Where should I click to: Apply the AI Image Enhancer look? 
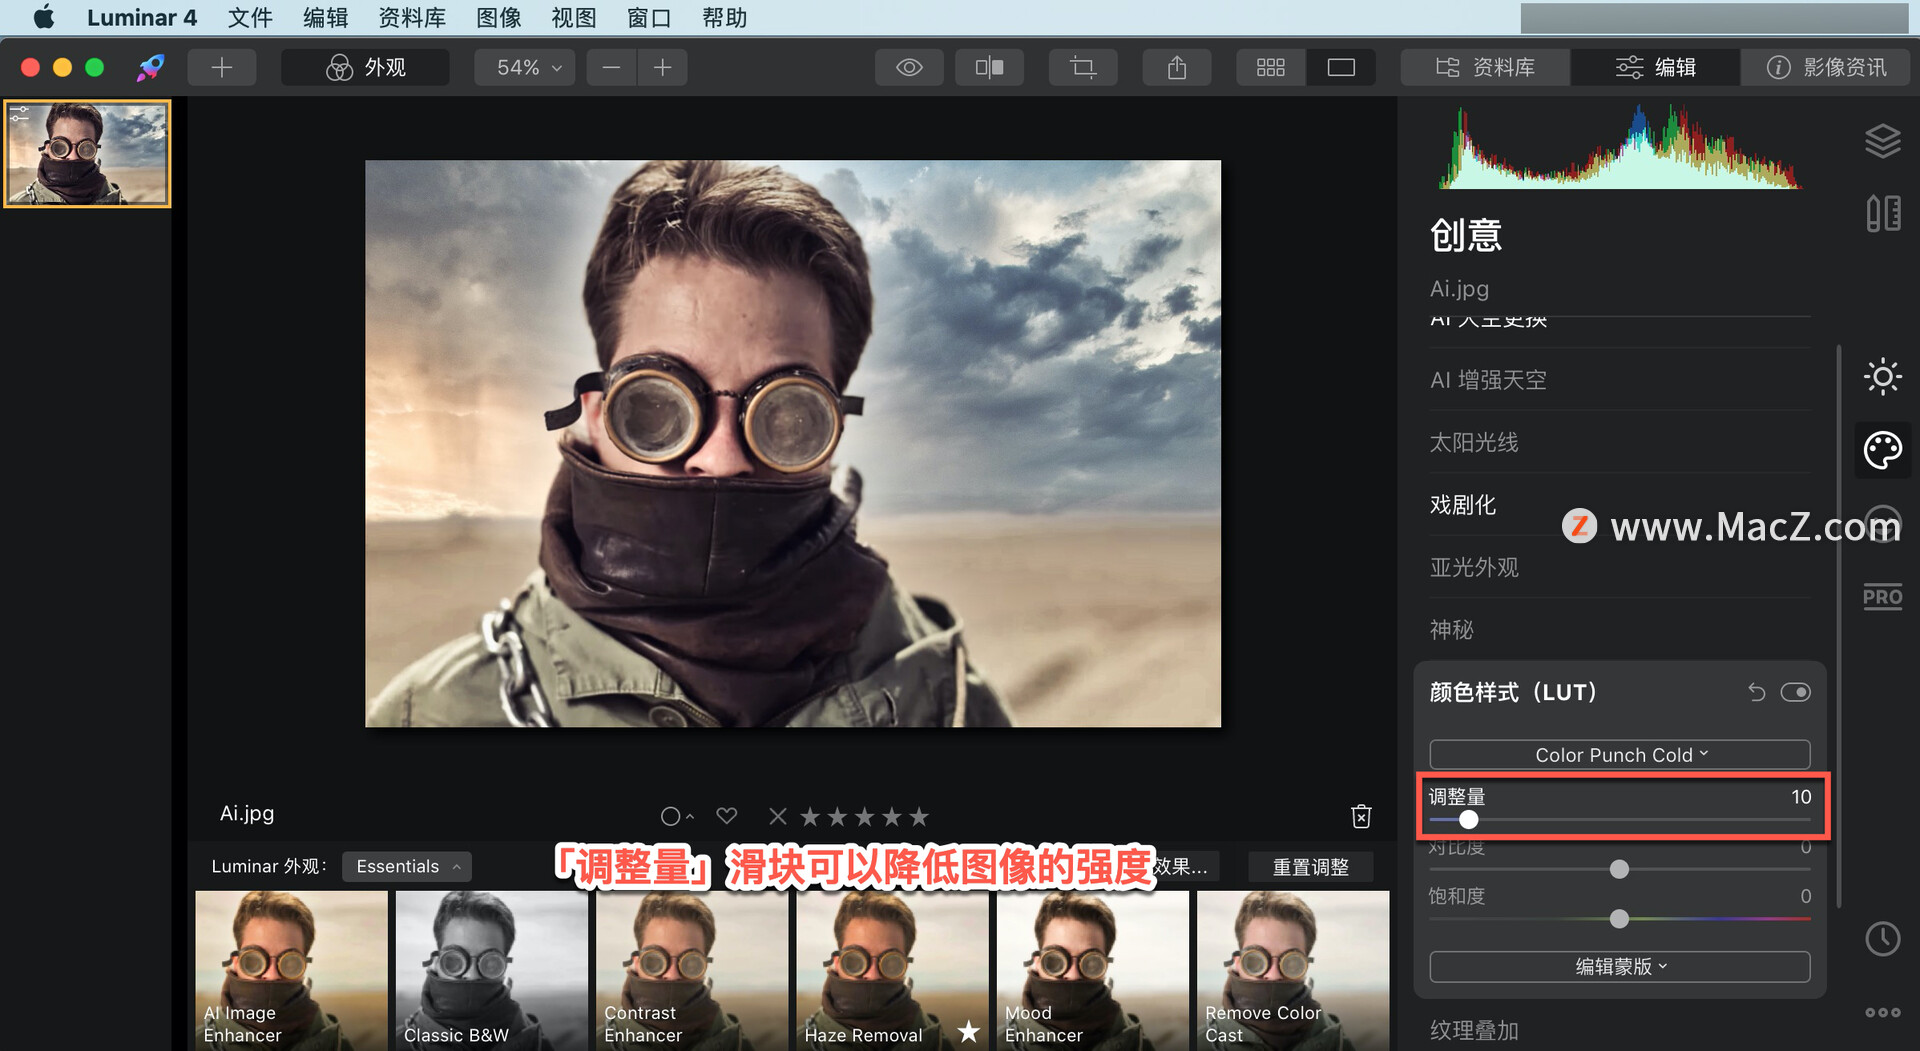coord(291,970)
